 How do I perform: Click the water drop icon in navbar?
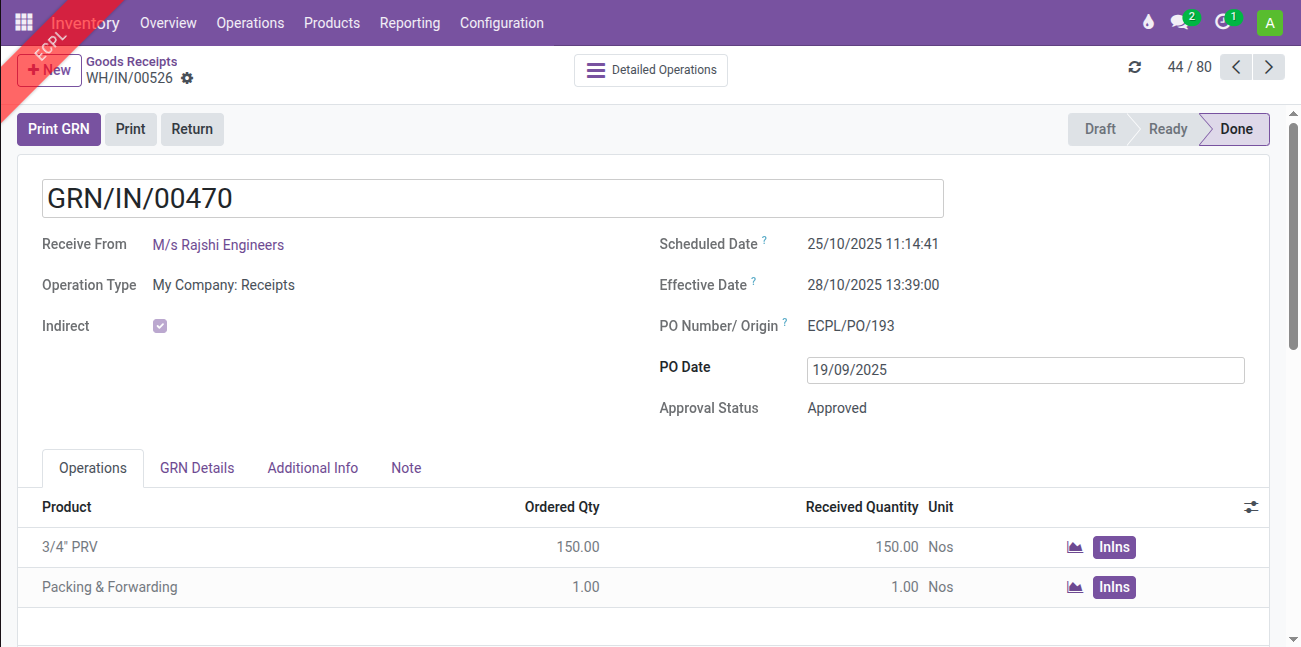[x=1147, y=23]
